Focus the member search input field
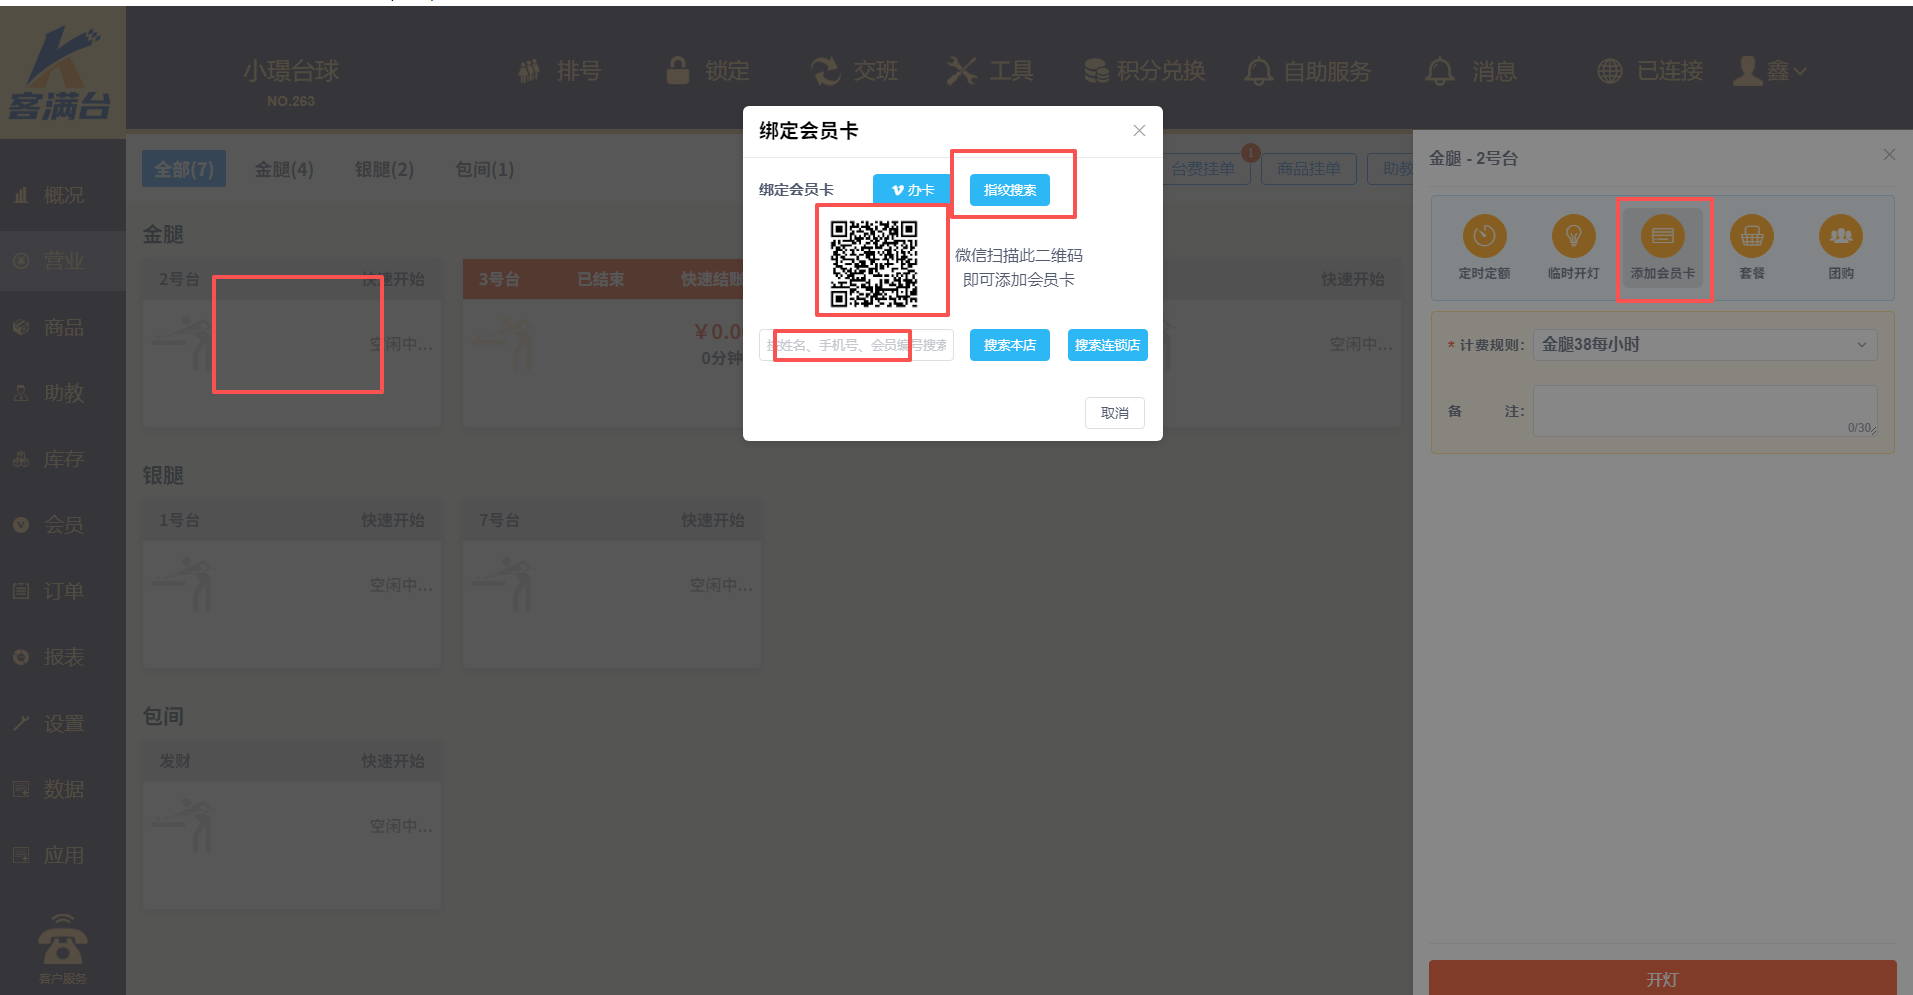The image size is (1913, 995). pos(856,345)
